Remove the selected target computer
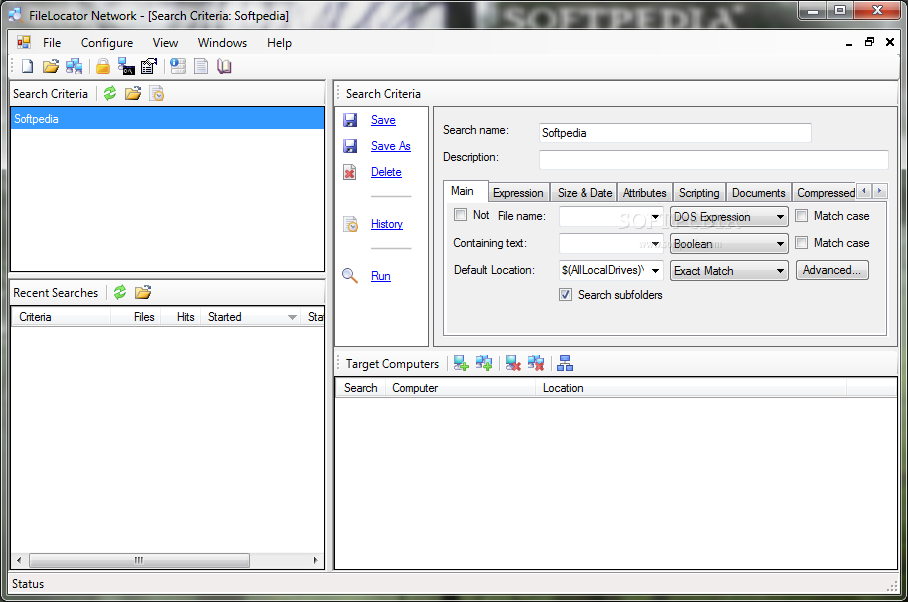908x602 pixels. [x=512, y=364]
